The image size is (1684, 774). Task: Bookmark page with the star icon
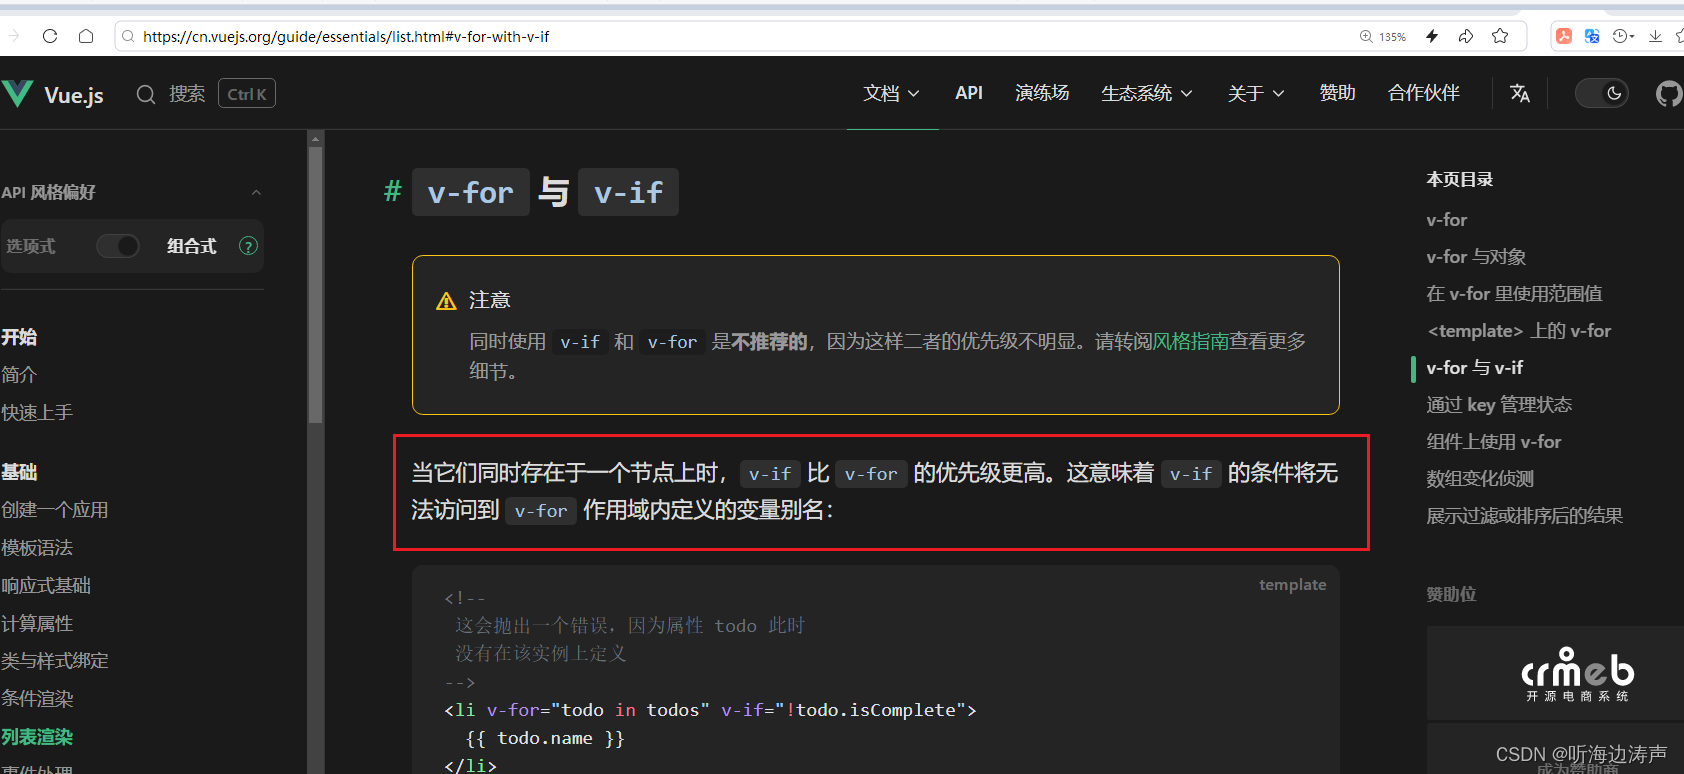click(1500, 36)
